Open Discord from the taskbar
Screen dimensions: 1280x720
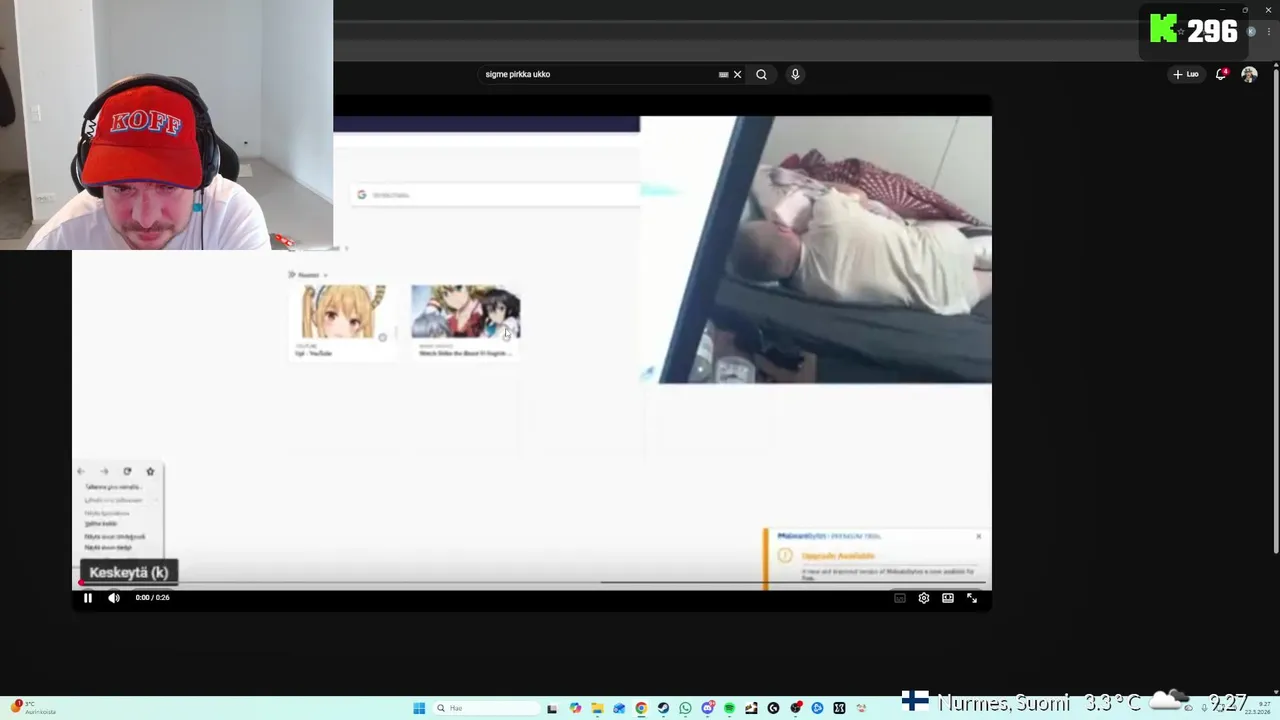707,708
